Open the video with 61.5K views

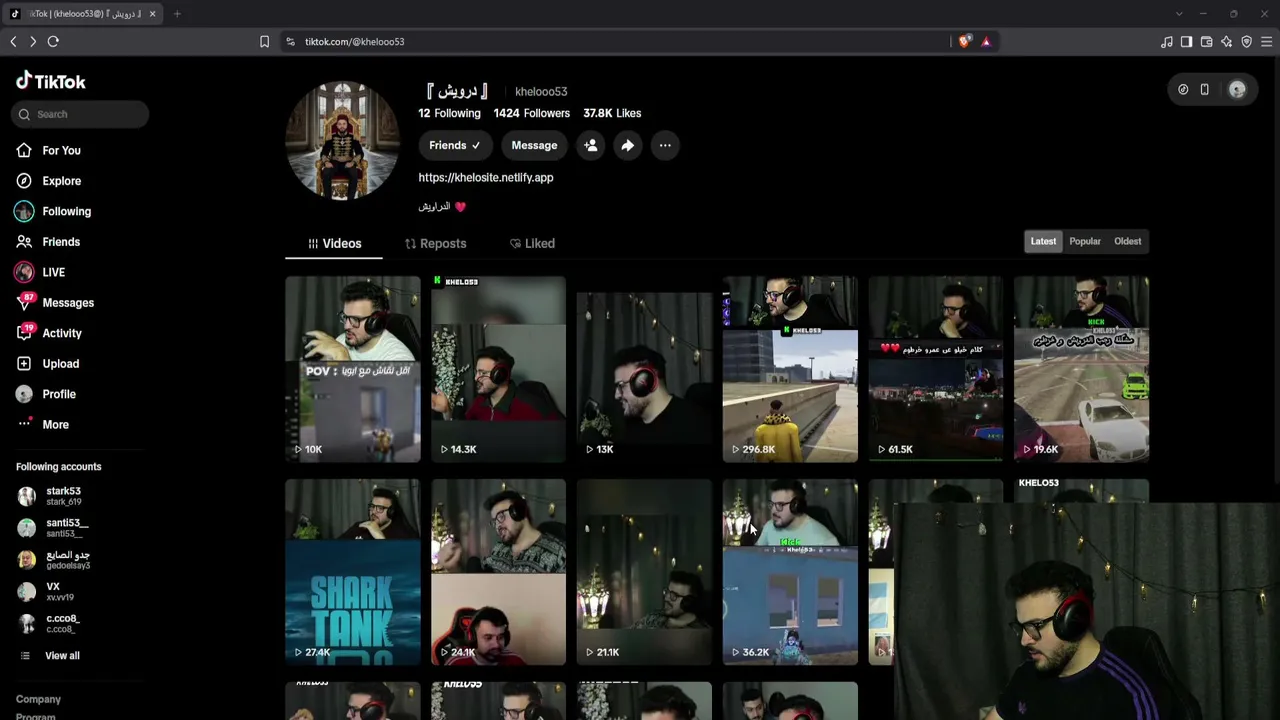935,369
